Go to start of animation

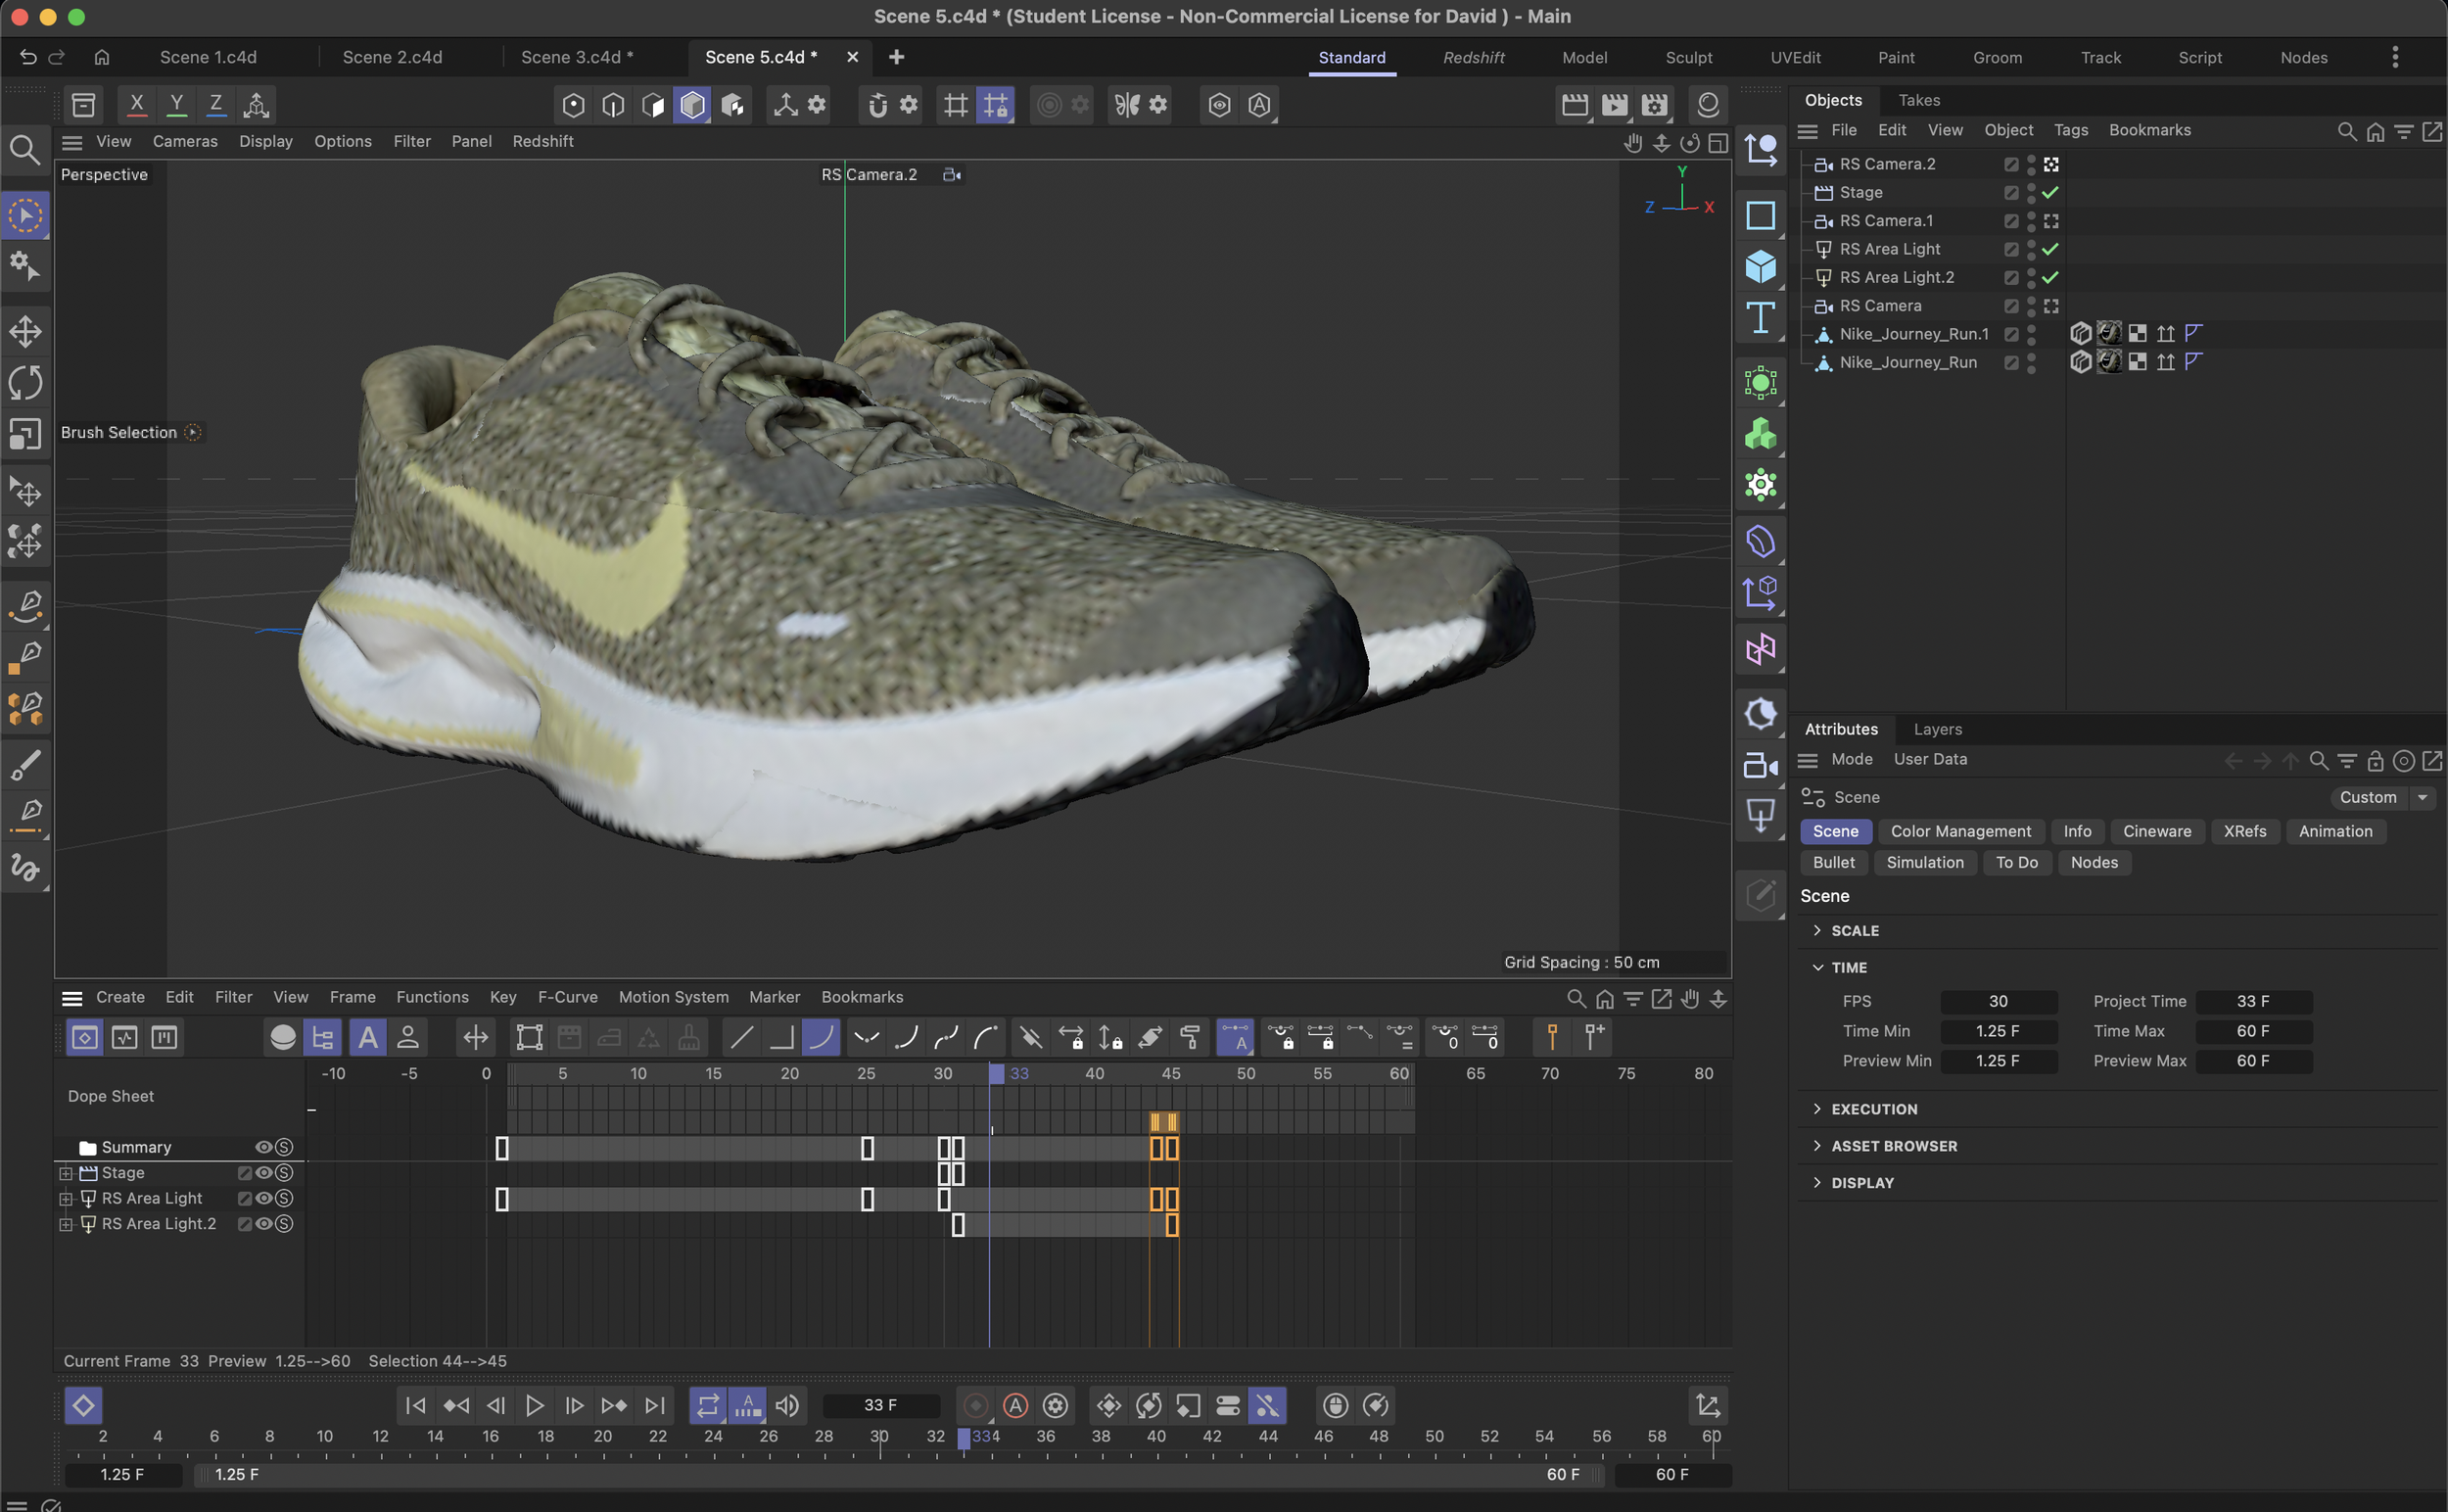pyautogui.click(x=416, y=1405)
